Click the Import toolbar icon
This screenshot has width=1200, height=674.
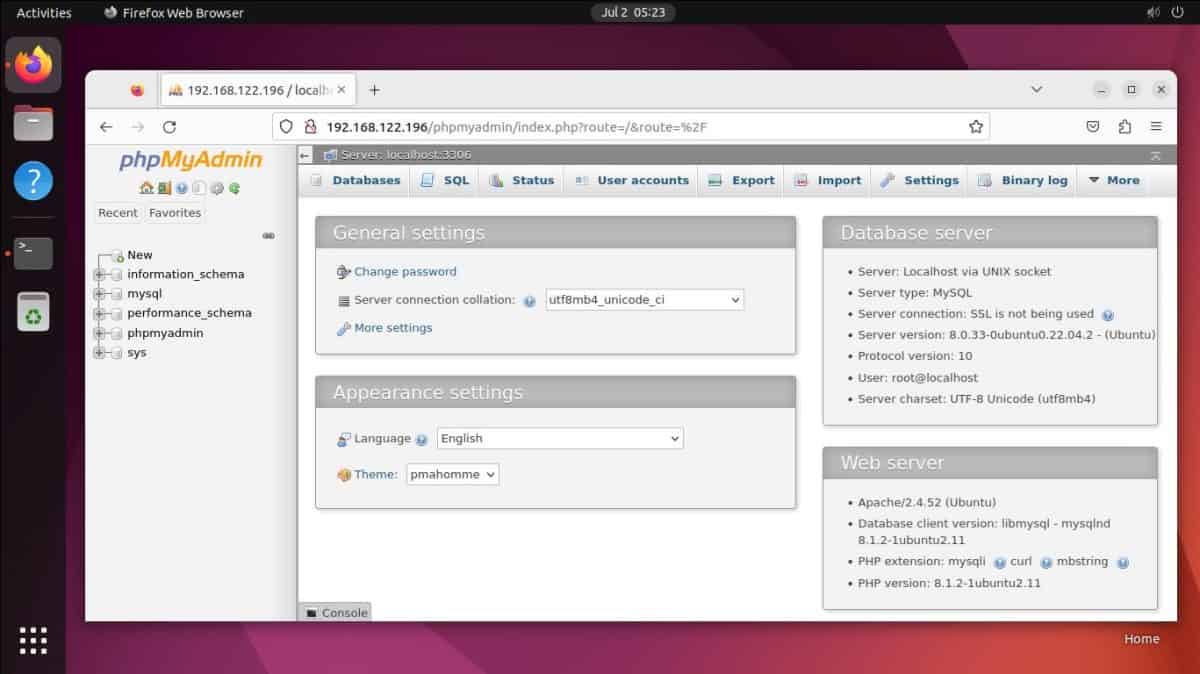click(x=803, y=180)
